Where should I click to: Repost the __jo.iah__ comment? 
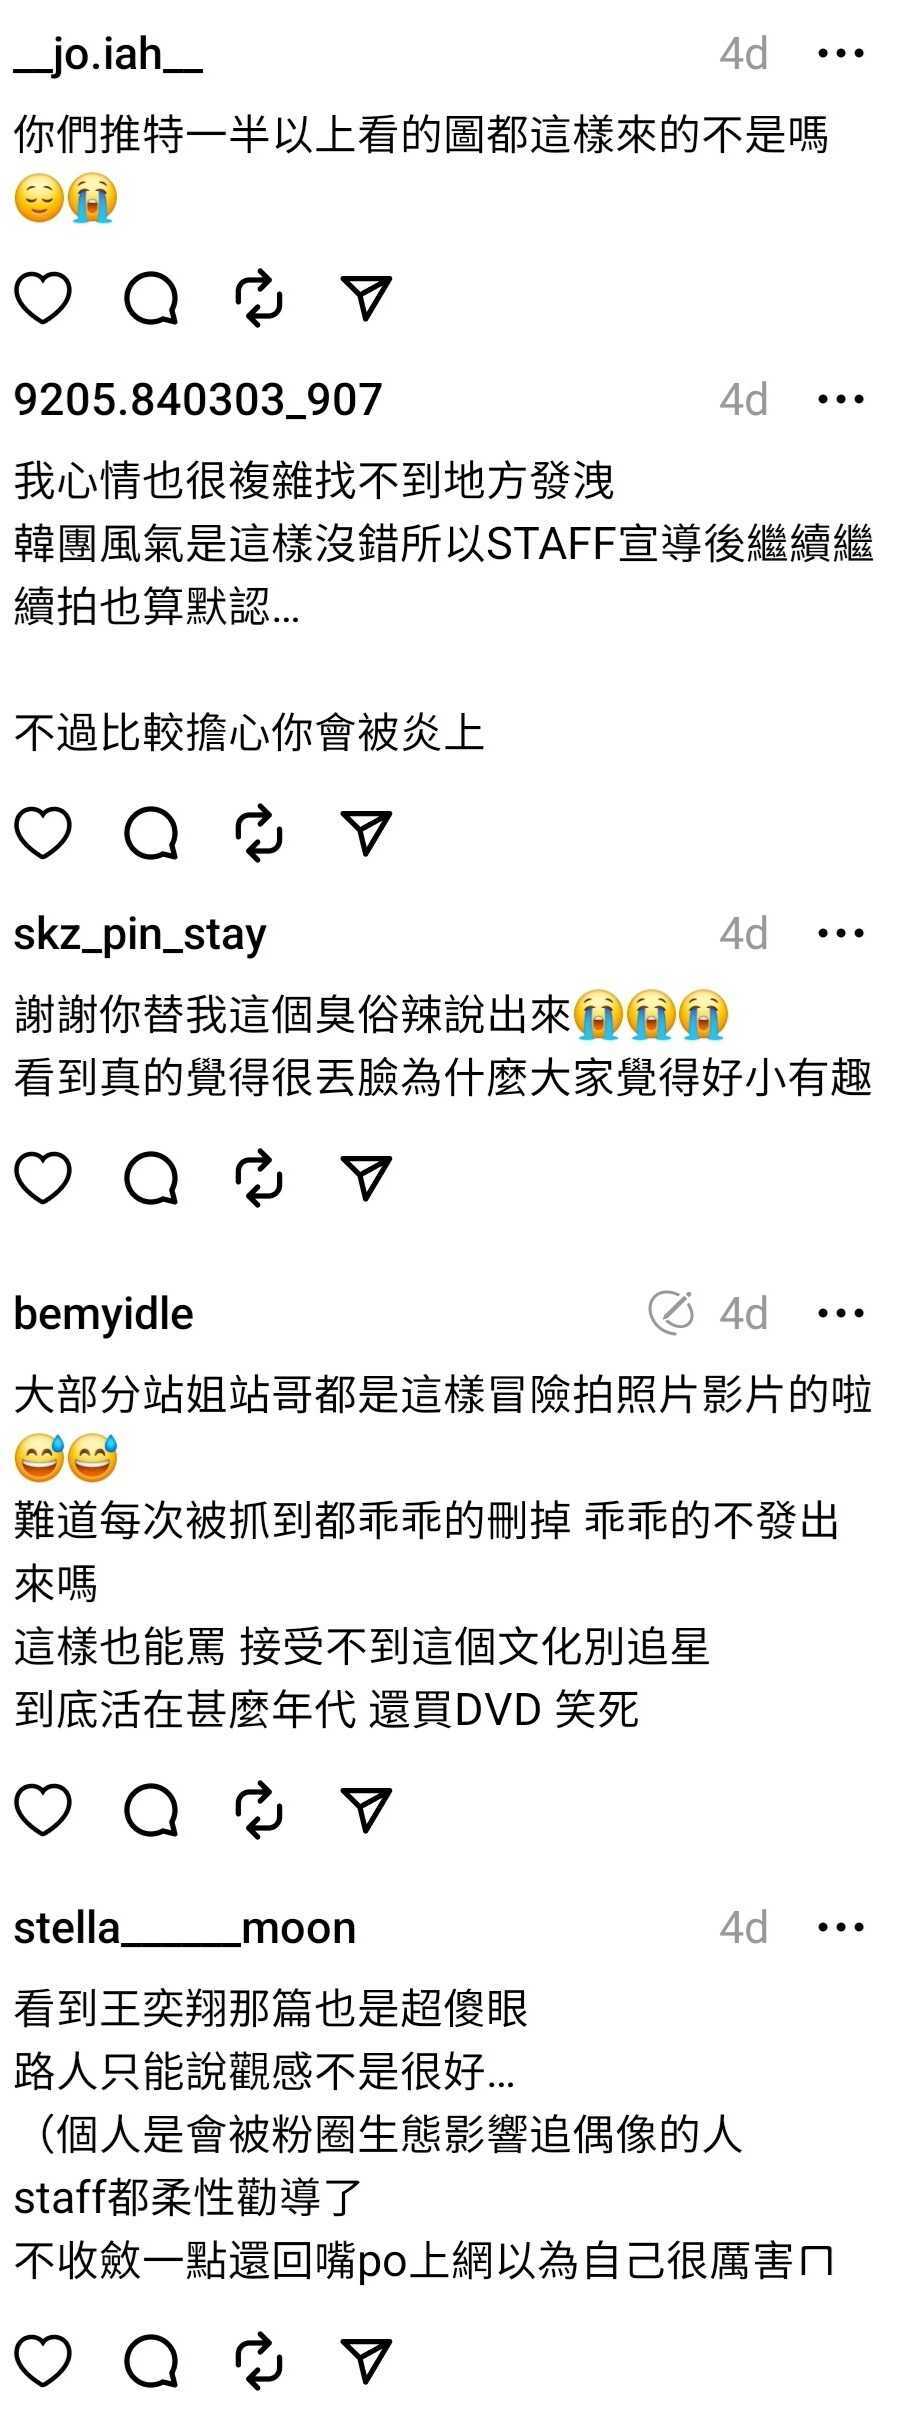(x=259, y=298)
